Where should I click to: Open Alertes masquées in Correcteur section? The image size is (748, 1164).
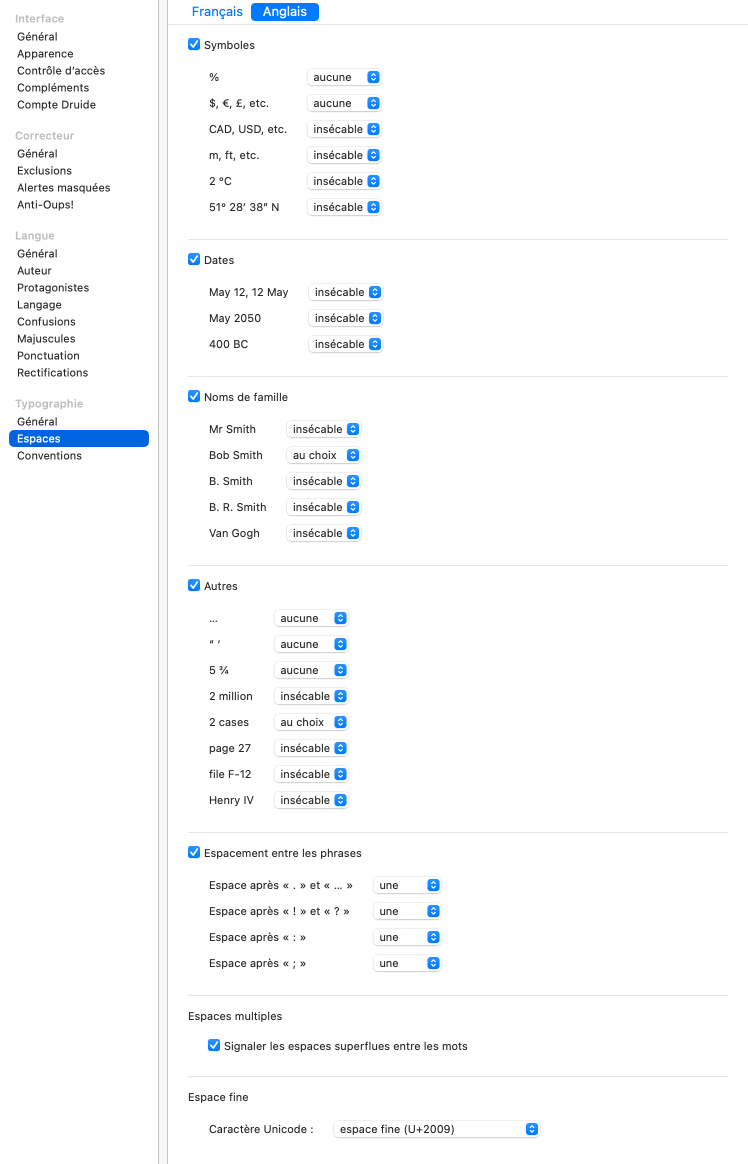click(63, 188)
